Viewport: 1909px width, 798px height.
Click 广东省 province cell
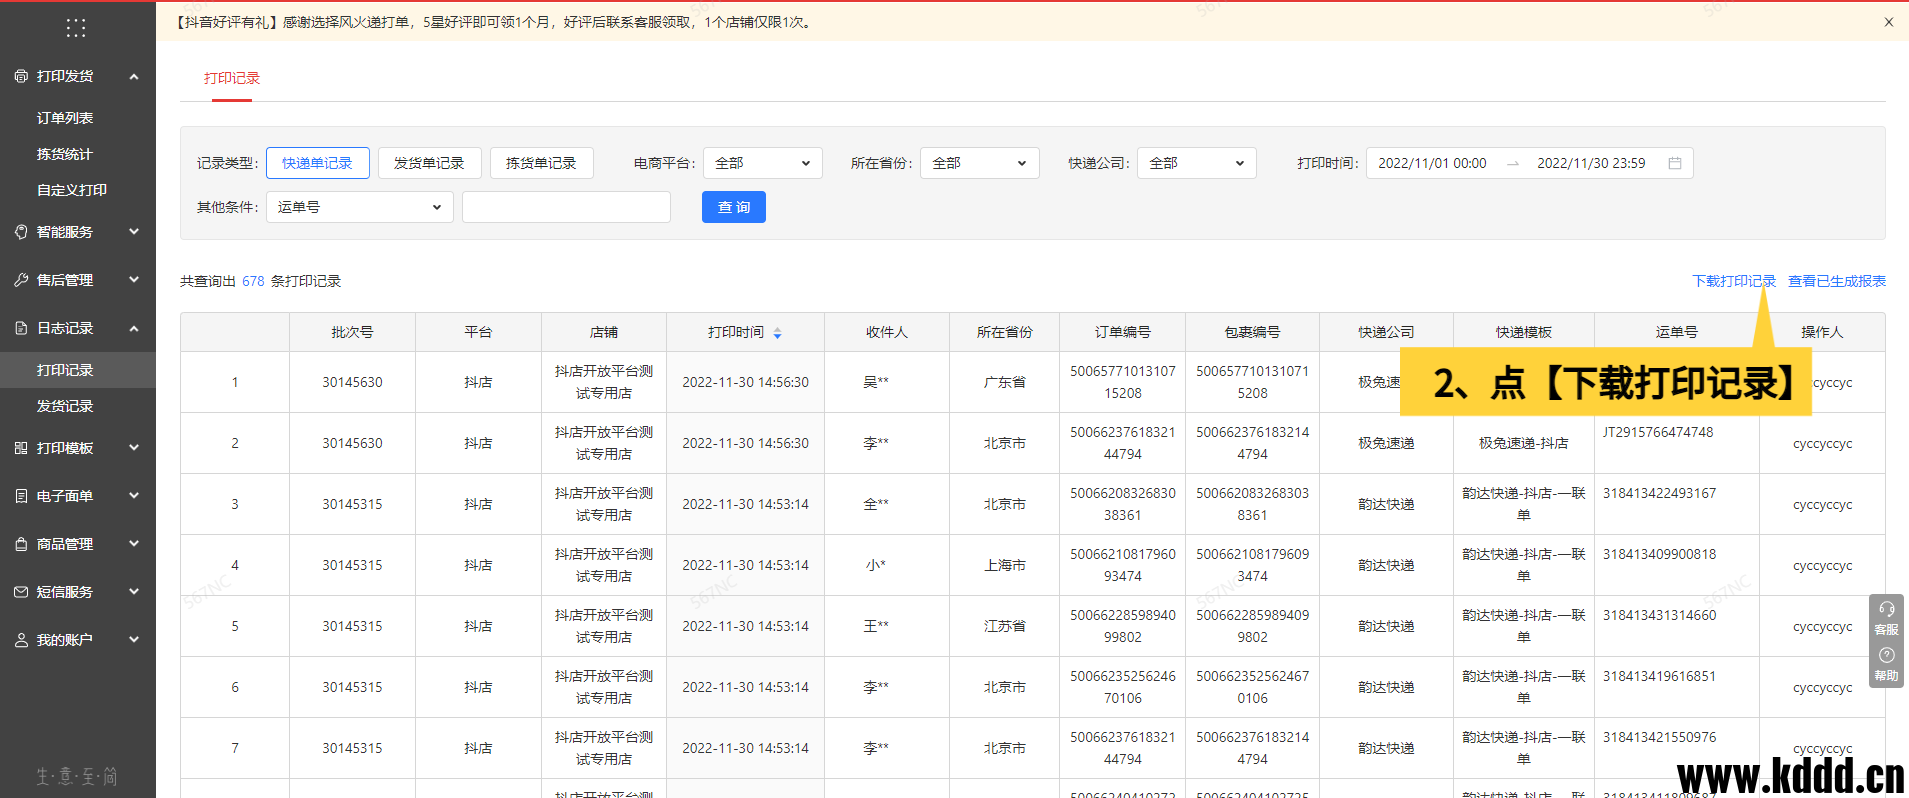tap(1005, 382)
